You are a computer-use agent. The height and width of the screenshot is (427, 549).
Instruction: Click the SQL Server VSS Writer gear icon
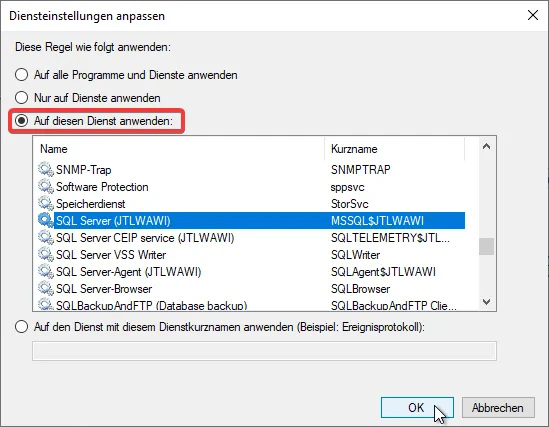pyautogui.click(x=46, y=254)
